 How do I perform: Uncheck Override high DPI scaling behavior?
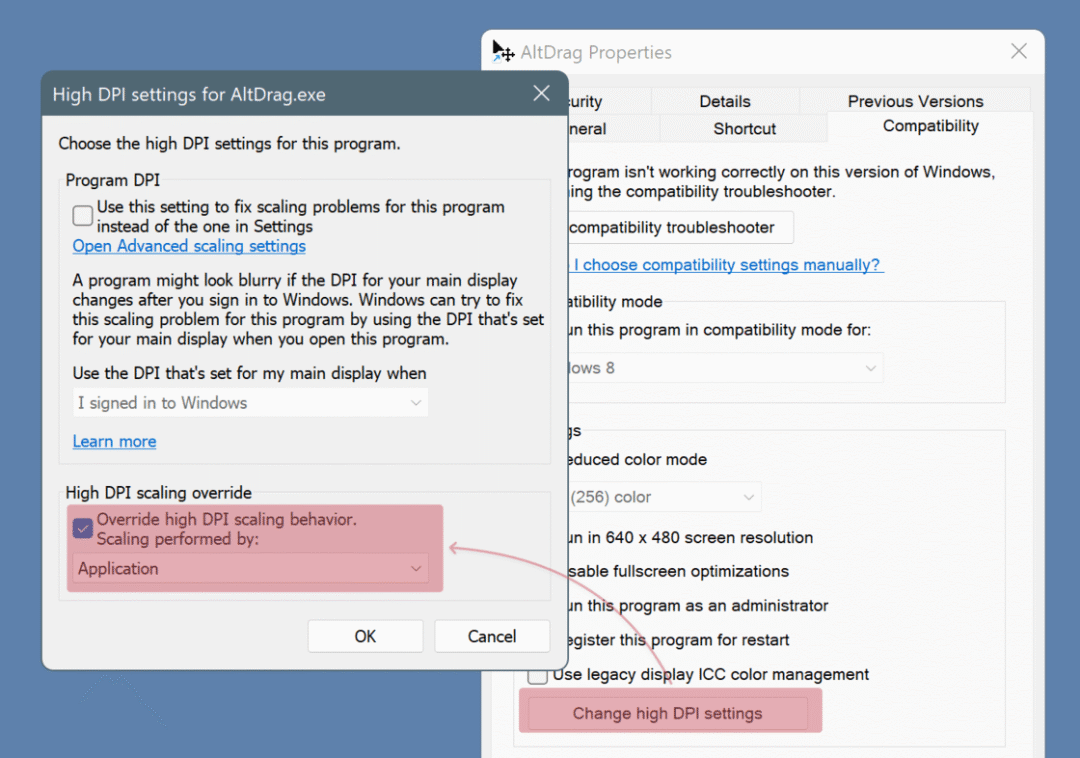(83, 528)
